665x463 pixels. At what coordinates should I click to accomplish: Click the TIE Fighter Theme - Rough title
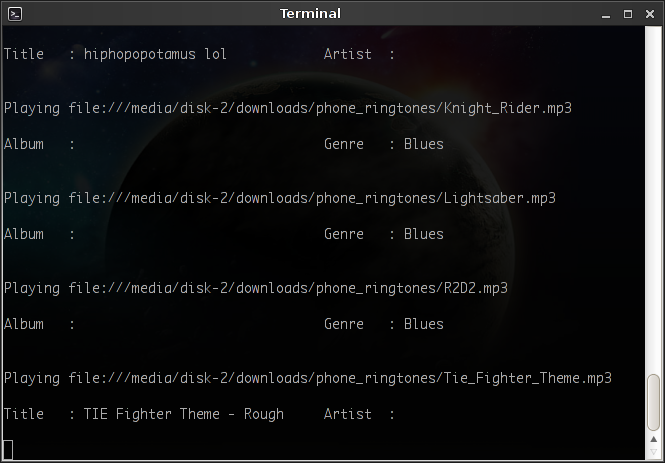click(184, 414)
